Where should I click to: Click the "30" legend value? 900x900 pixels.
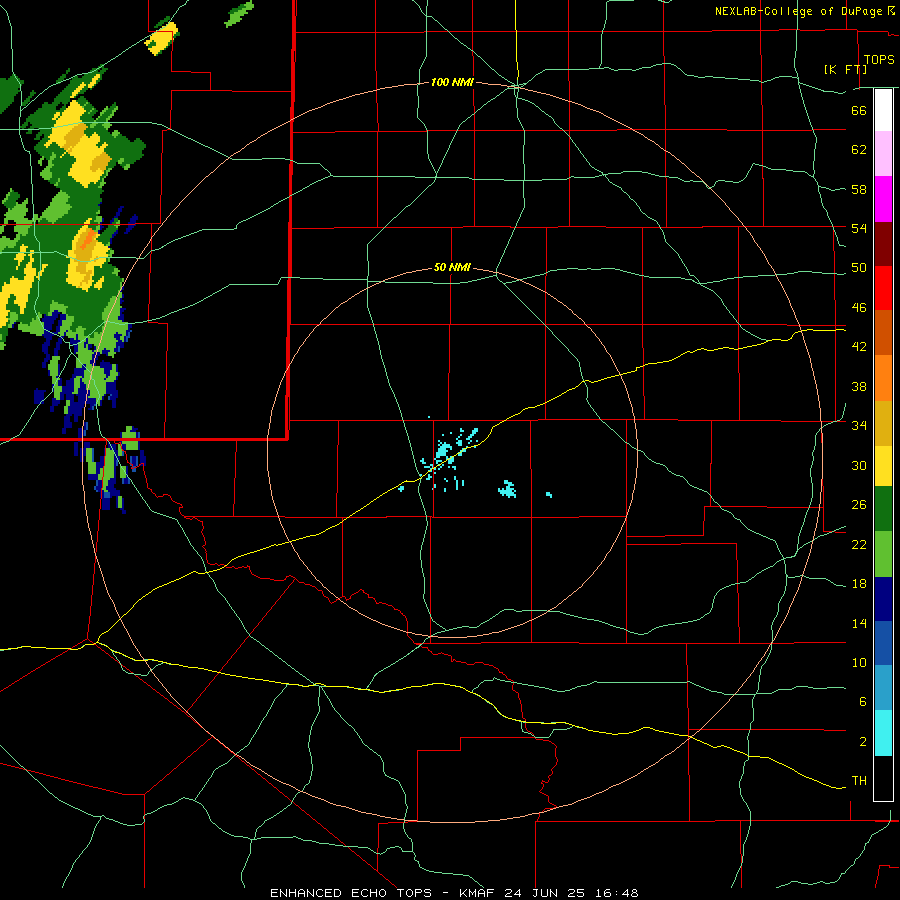859,465
